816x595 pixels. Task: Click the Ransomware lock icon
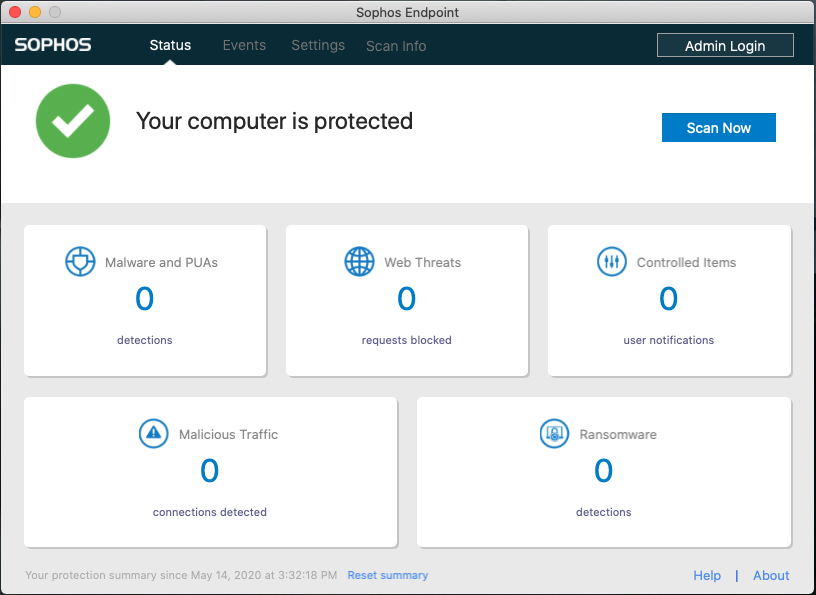(x=554, y=434)
